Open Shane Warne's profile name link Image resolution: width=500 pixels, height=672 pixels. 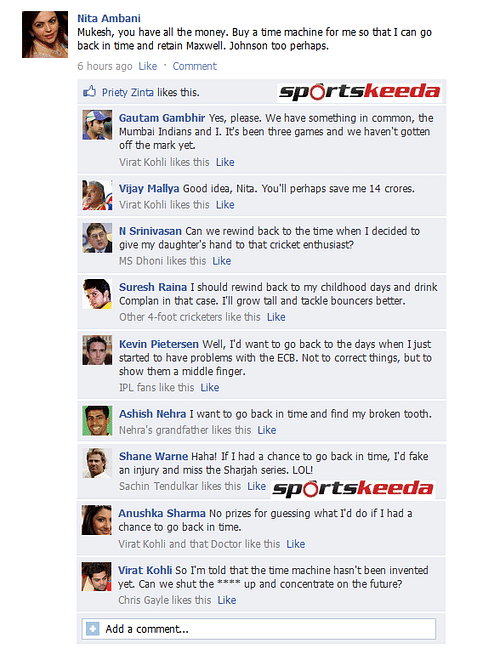click(153, 456)
